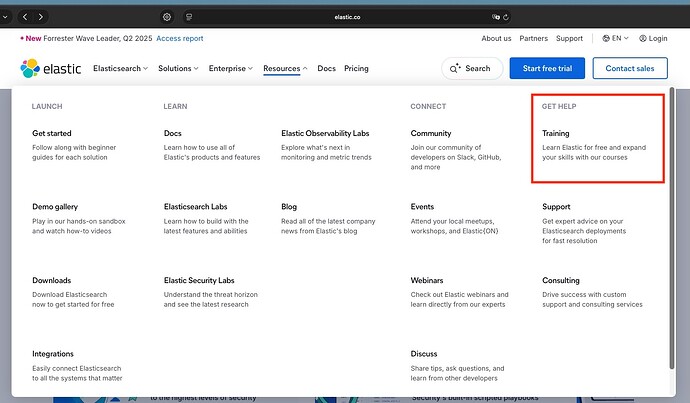This screenshot has height=403, width=690.
Task: Click 'Share tips, ask questions, and' text
Action: (x=457, y=368)
